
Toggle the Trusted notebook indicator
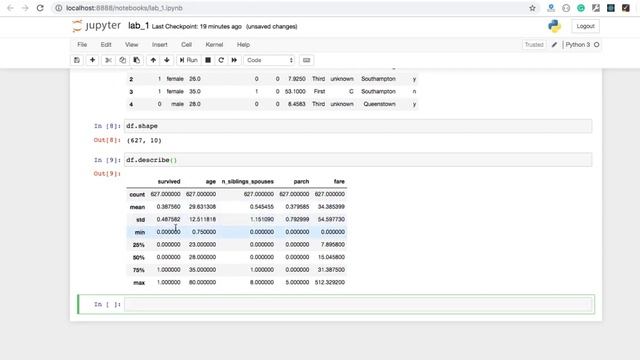[x=534, y=44]
